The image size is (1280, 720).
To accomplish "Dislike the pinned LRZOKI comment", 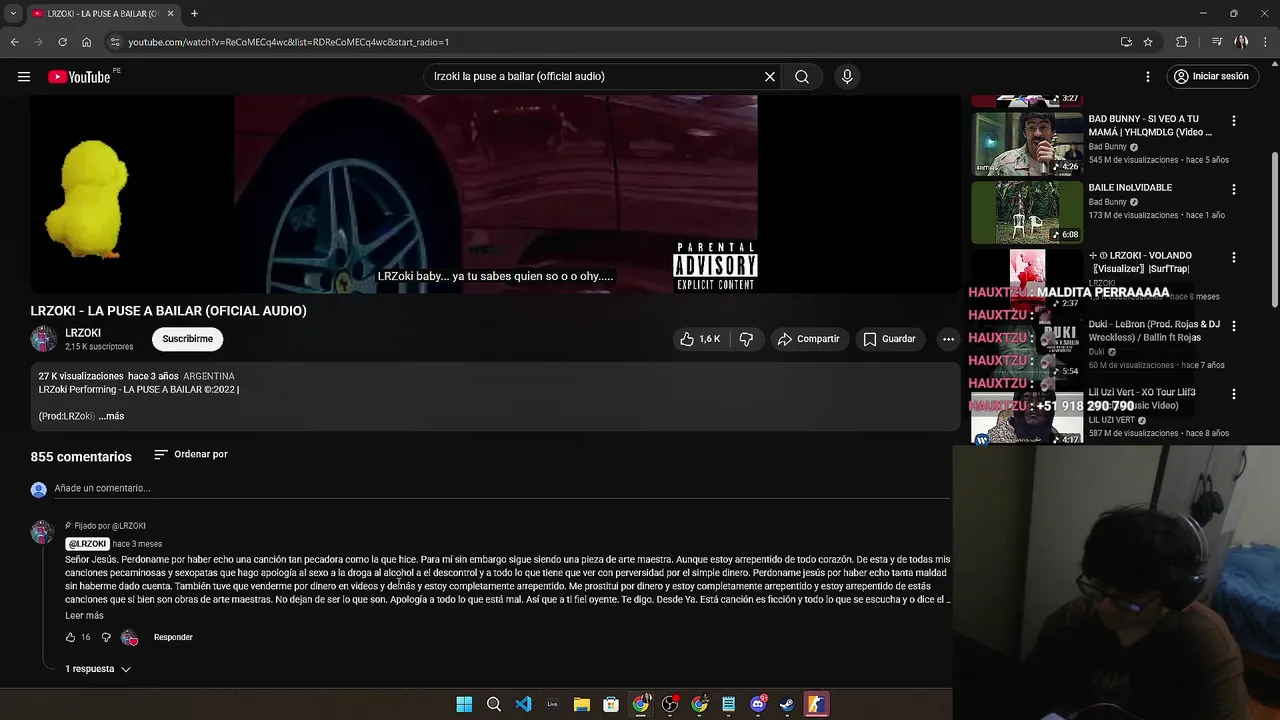I will pos(106,637).
